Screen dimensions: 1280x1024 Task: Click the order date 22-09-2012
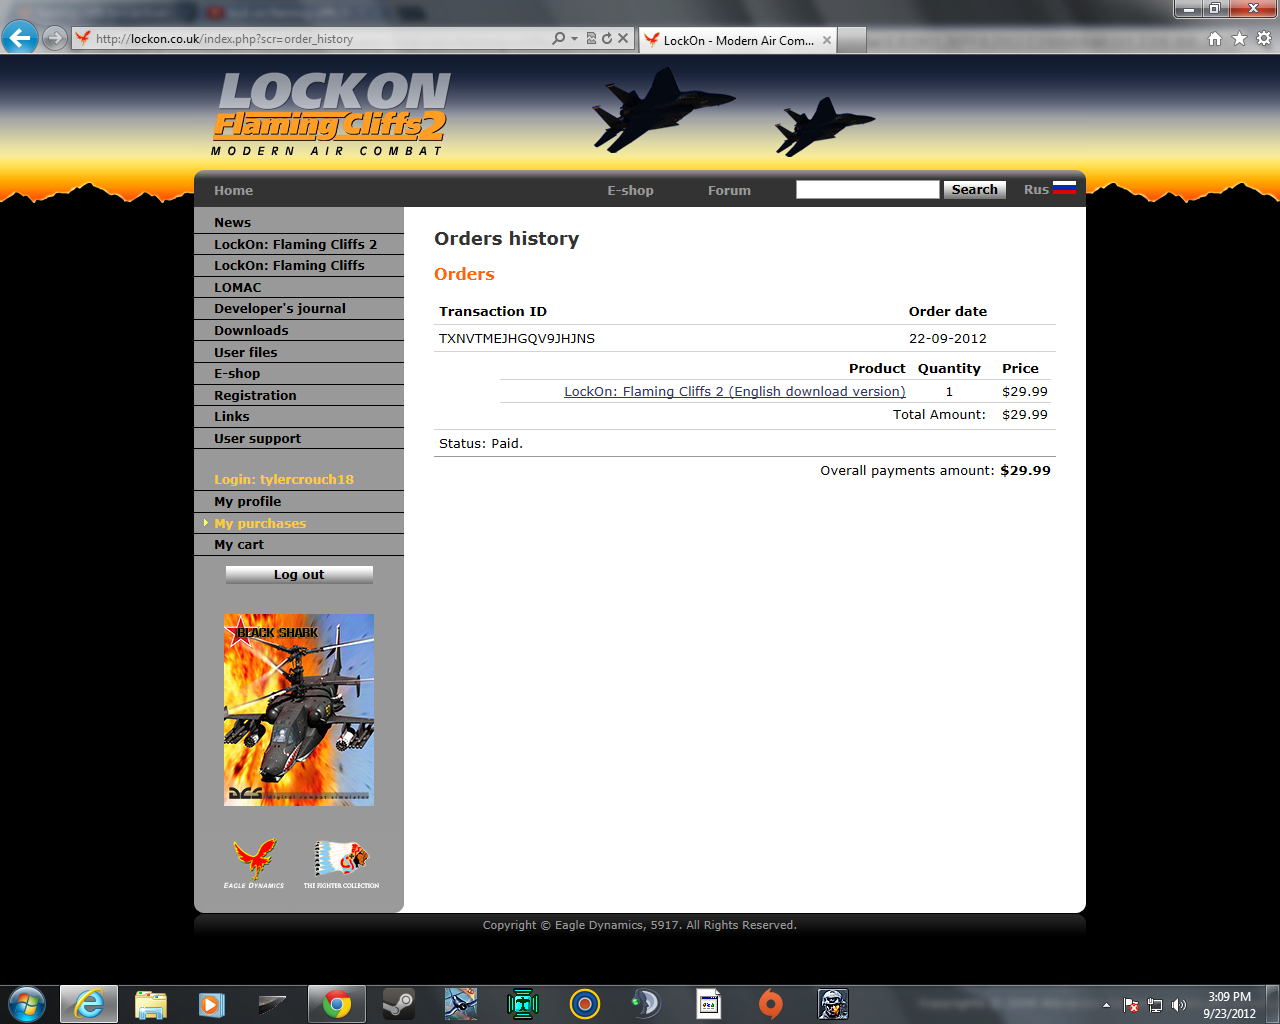[x=948, y=338]
